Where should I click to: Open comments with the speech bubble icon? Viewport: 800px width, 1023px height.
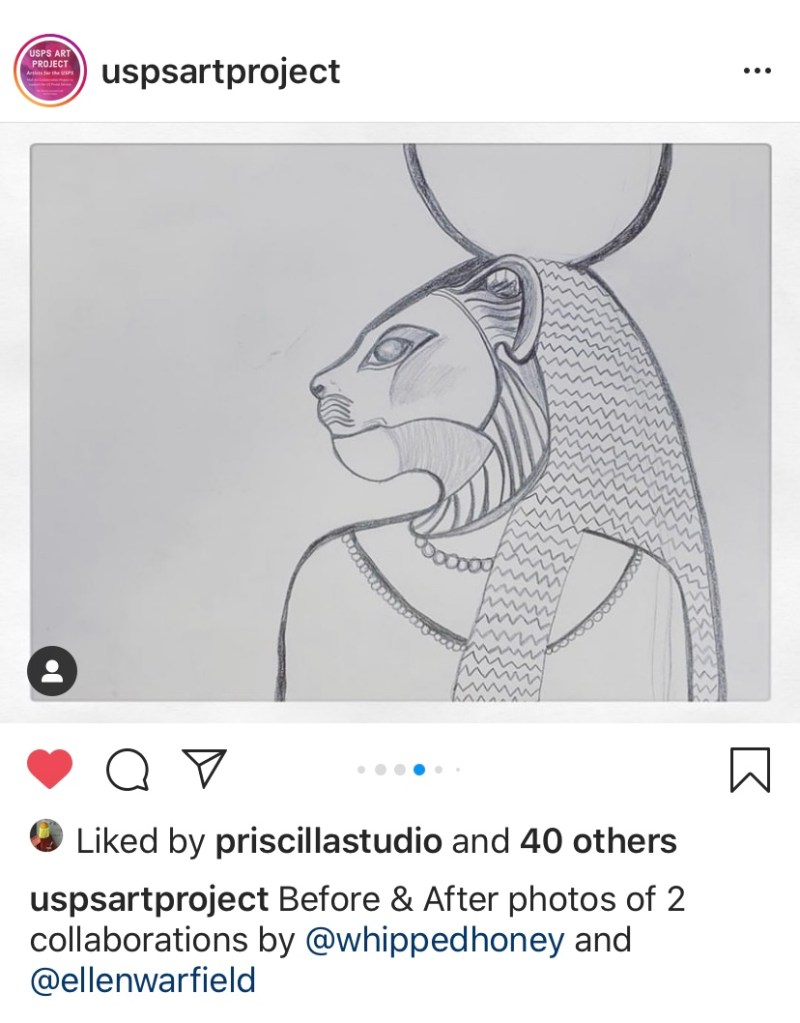127,769
